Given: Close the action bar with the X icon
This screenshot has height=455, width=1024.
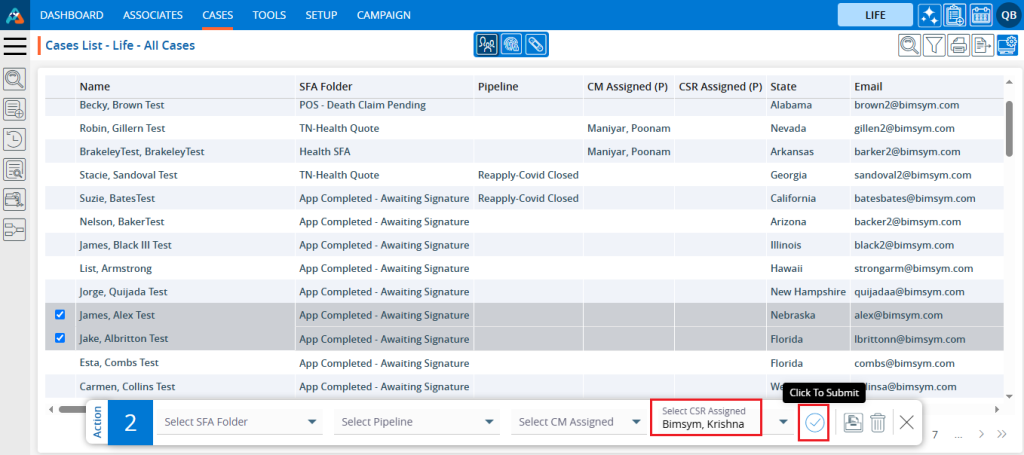Looking at the screenshot, I should pyautogui.click(x=906, y=422).
